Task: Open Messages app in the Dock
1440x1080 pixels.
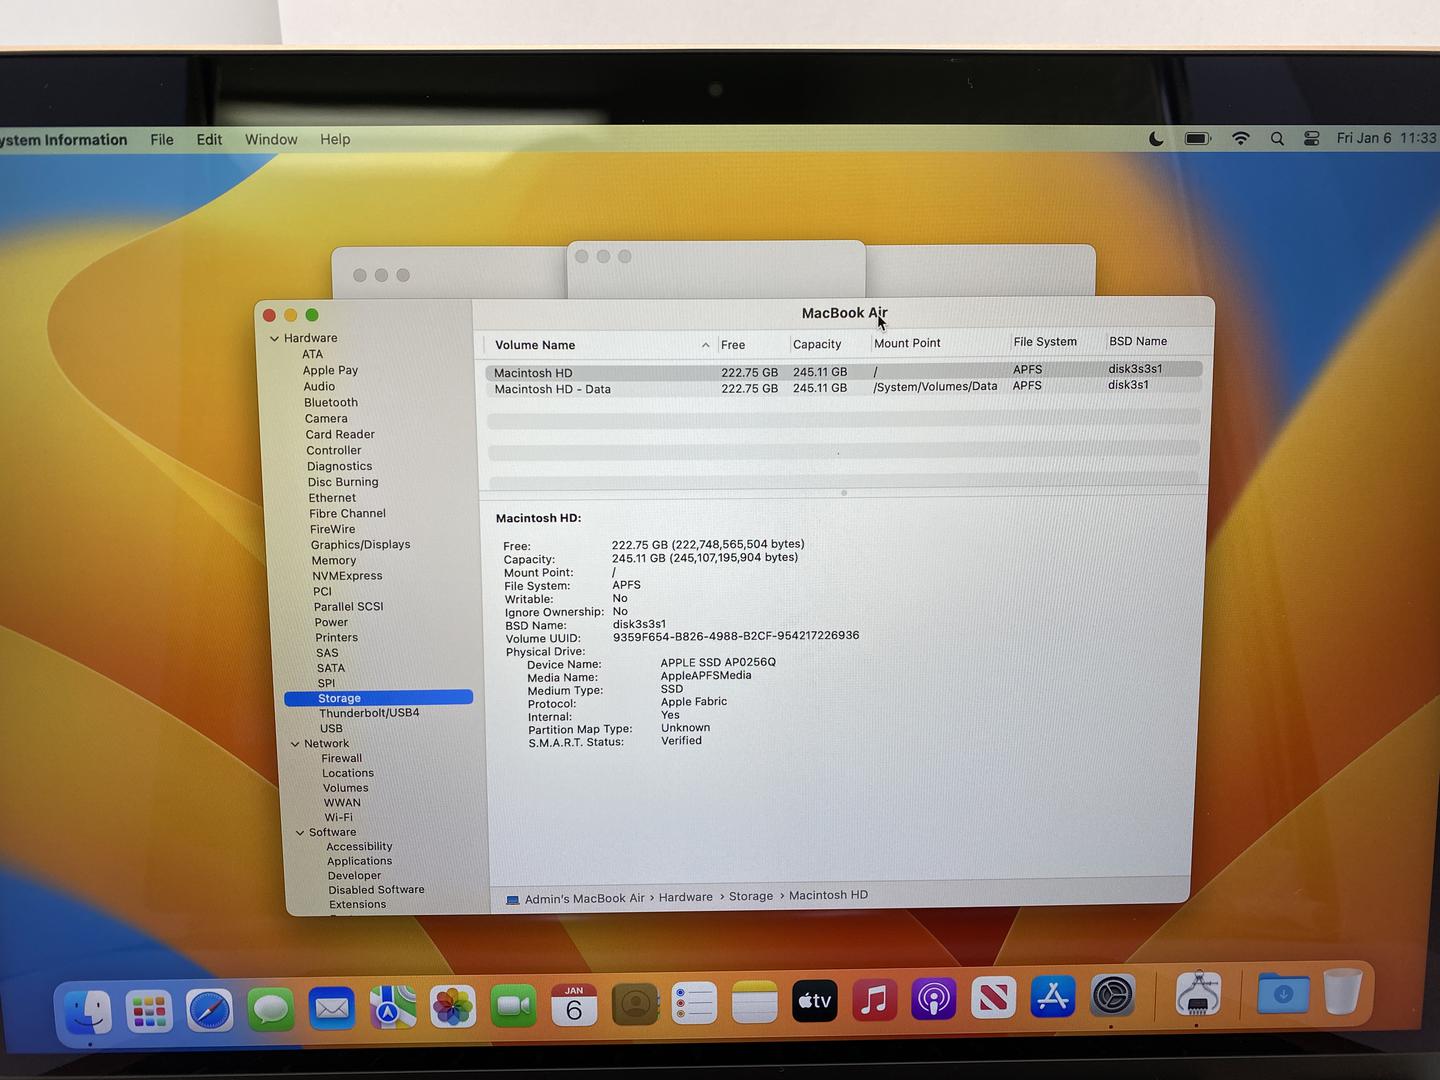Action: click(x=271, y=1009)
